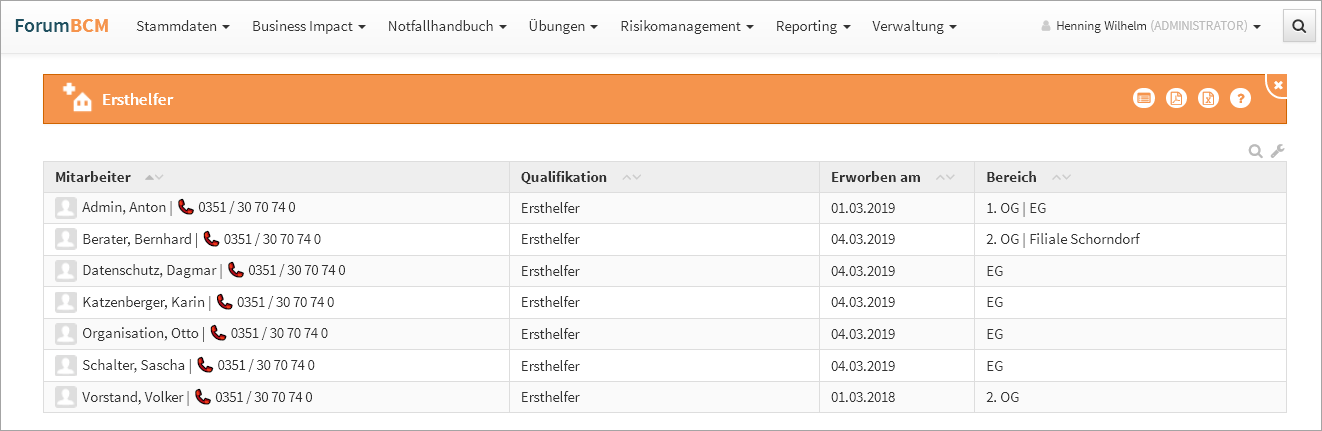Open table settings wrench icon

pos(1277,151)
